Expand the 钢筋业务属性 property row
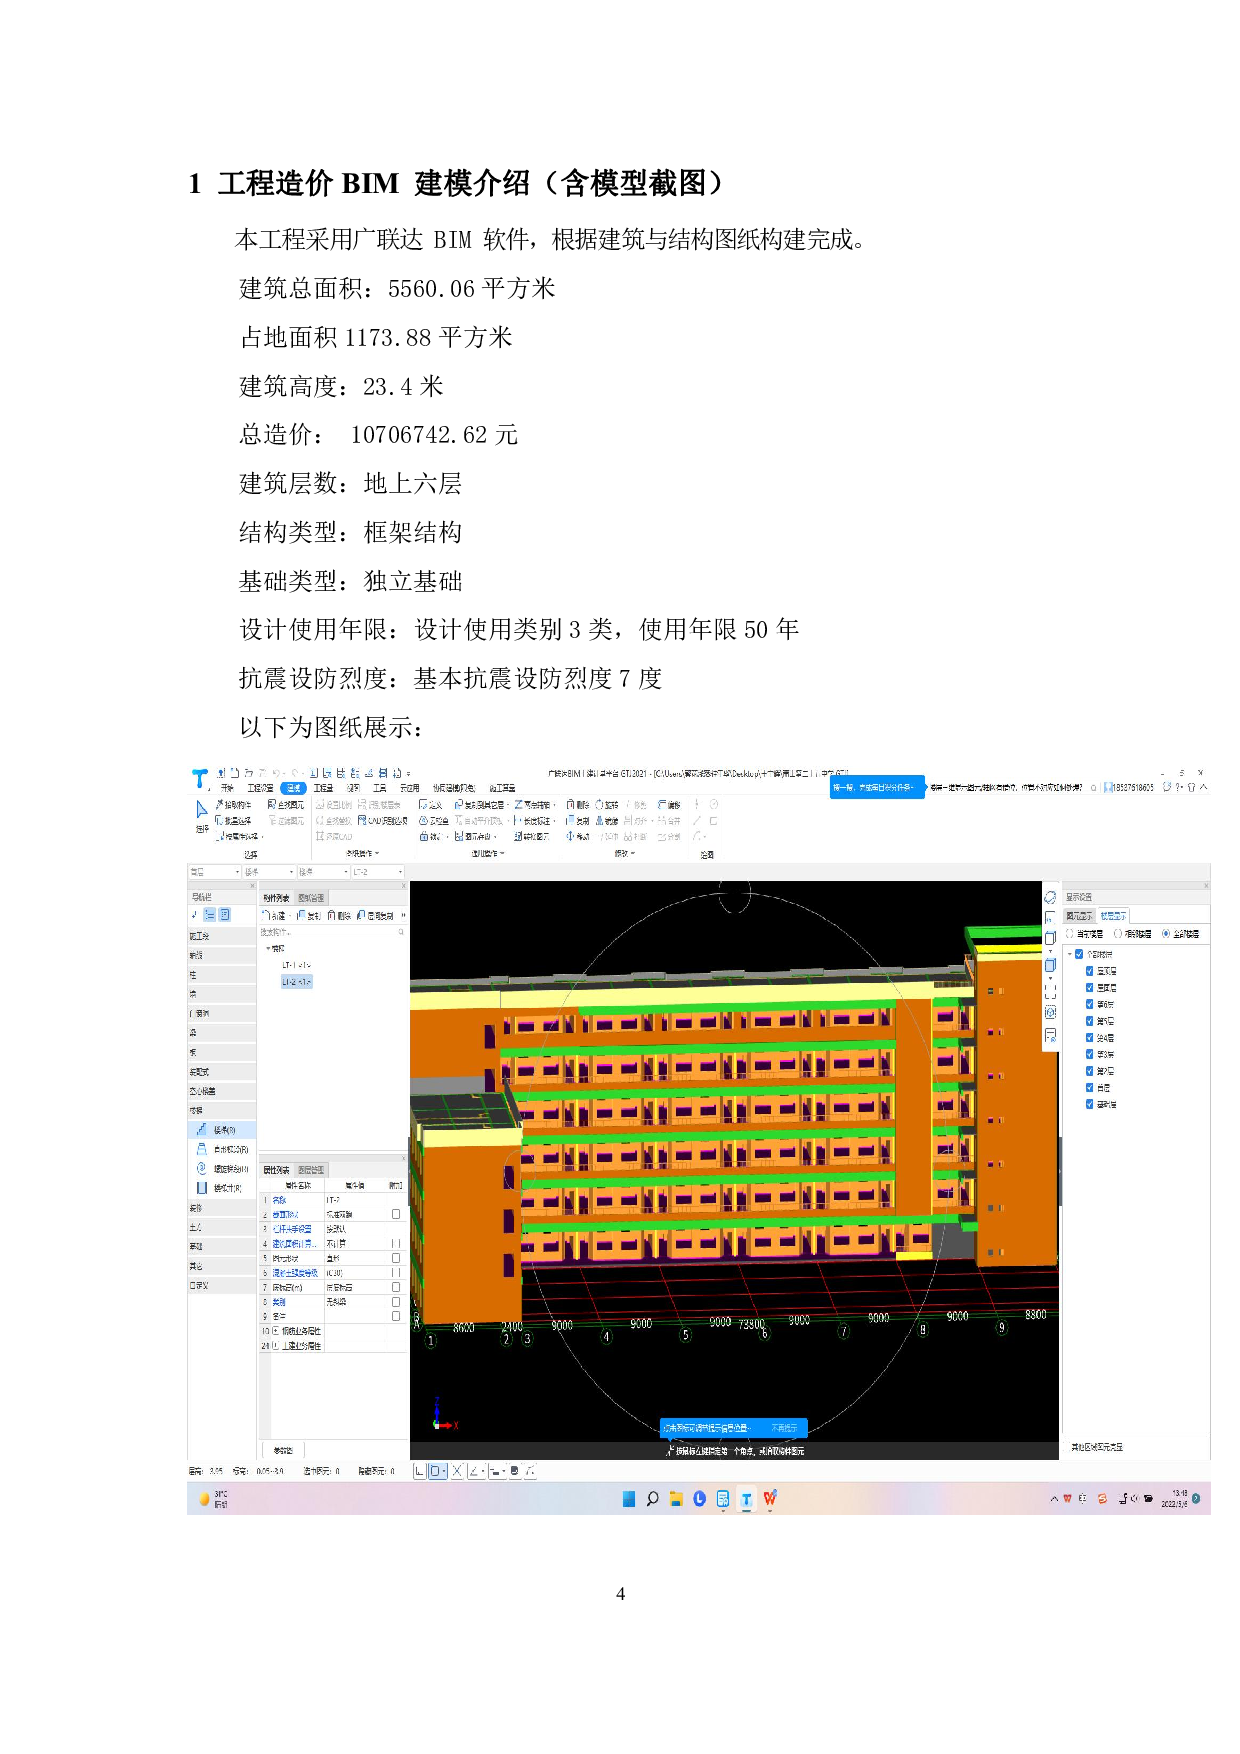Screen dimensions: 1240x1754 275,1331
